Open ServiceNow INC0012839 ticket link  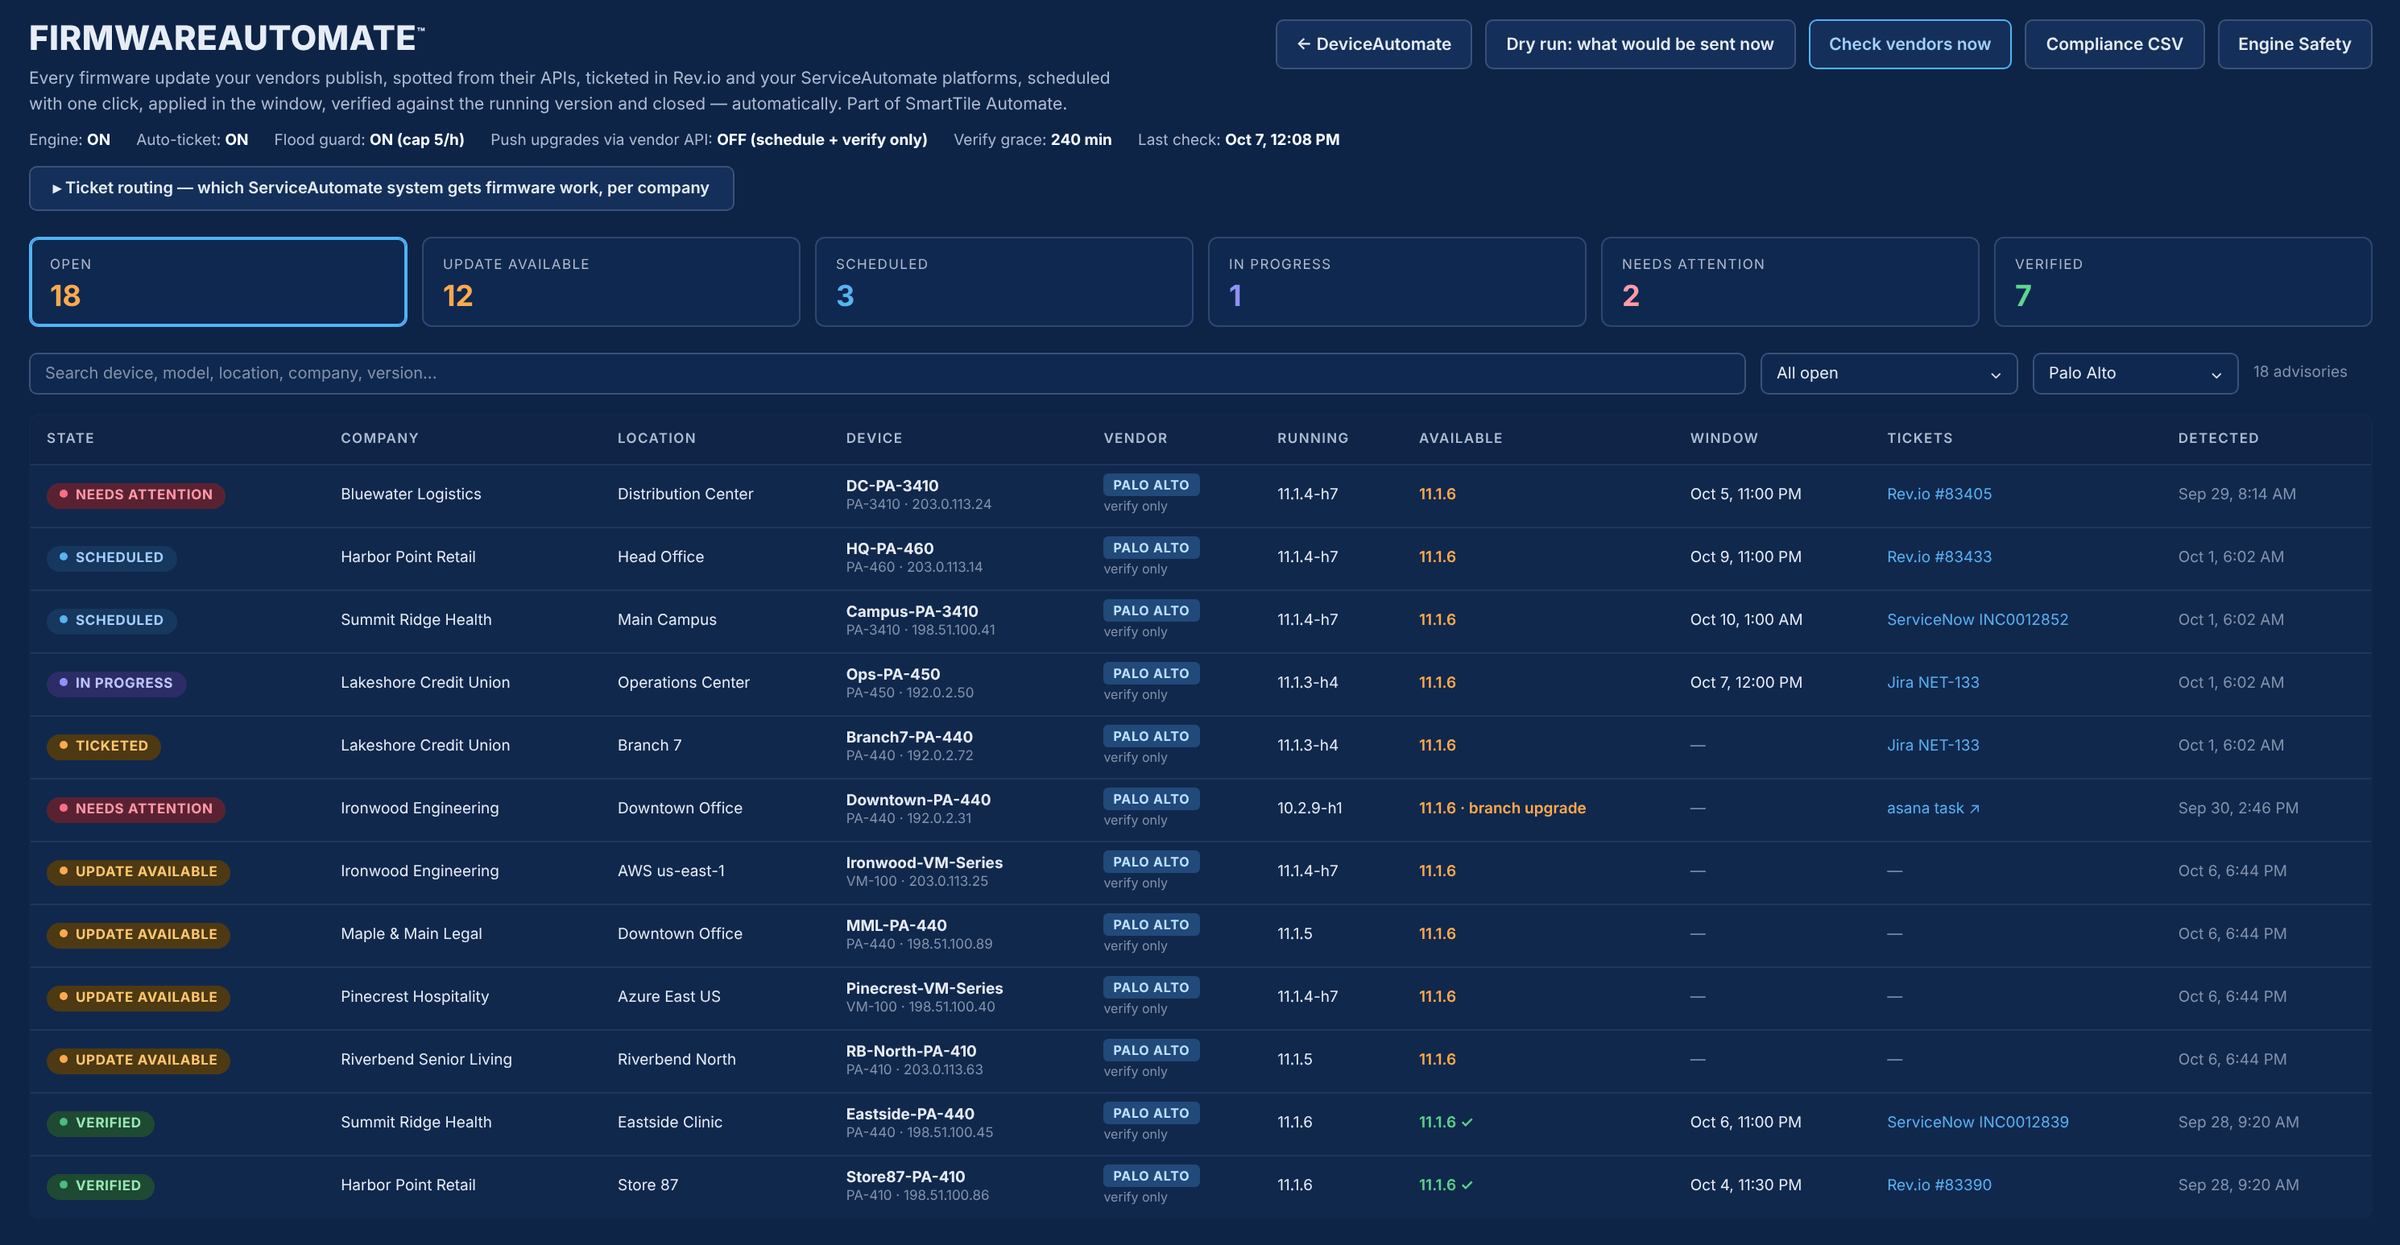(1977, 1122)
